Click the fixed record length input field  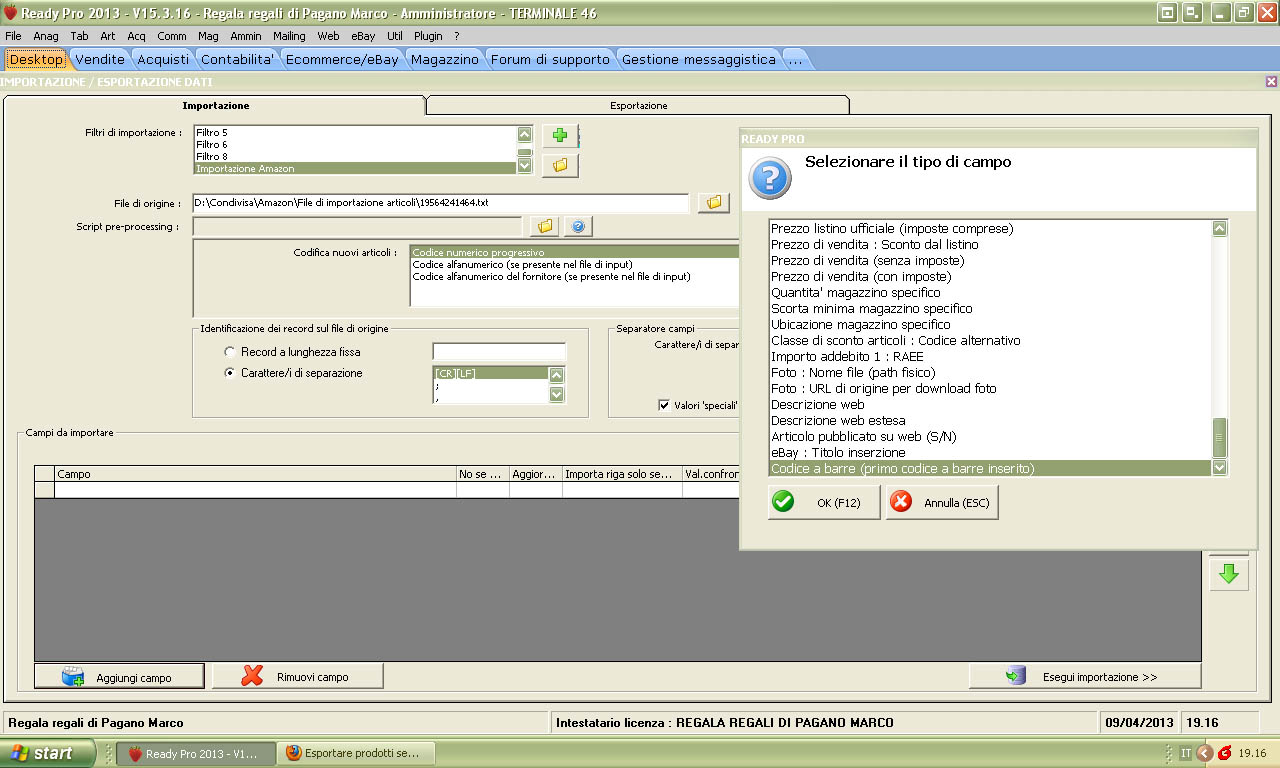(x=499, y=352)
